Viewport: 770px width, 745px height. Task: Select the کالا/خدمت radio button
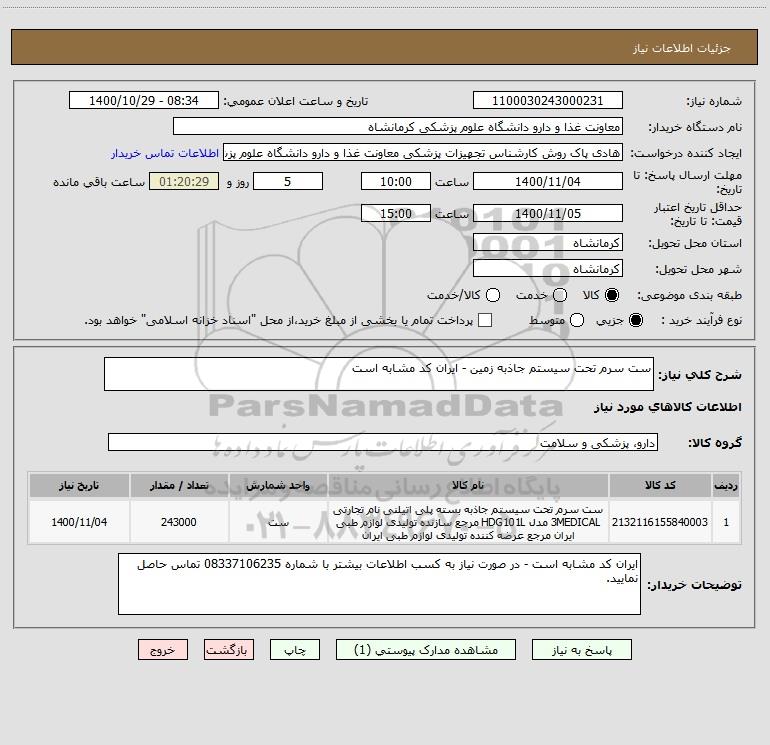point(493,295)
